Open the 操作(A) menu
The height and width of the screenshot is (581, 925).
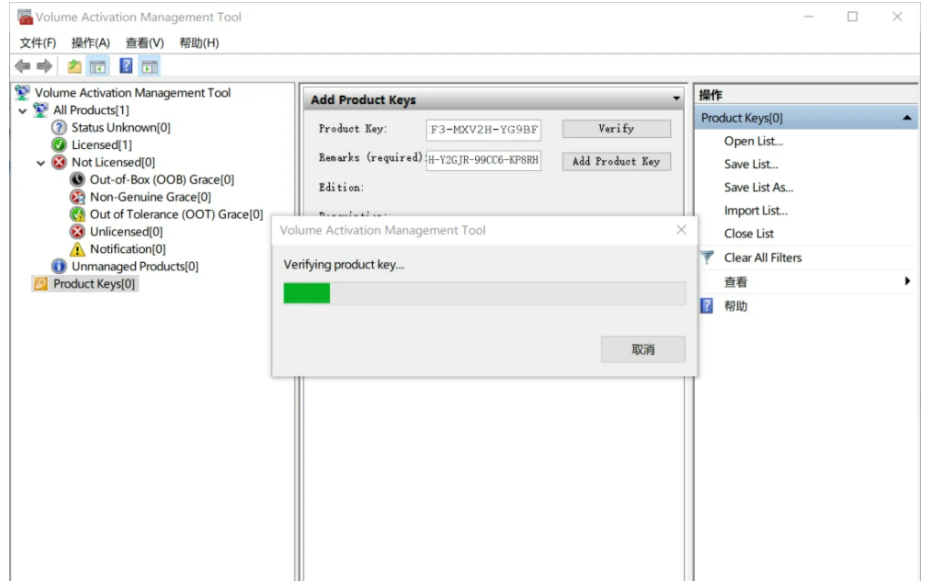pyautogui.click(x=91, y=43)
